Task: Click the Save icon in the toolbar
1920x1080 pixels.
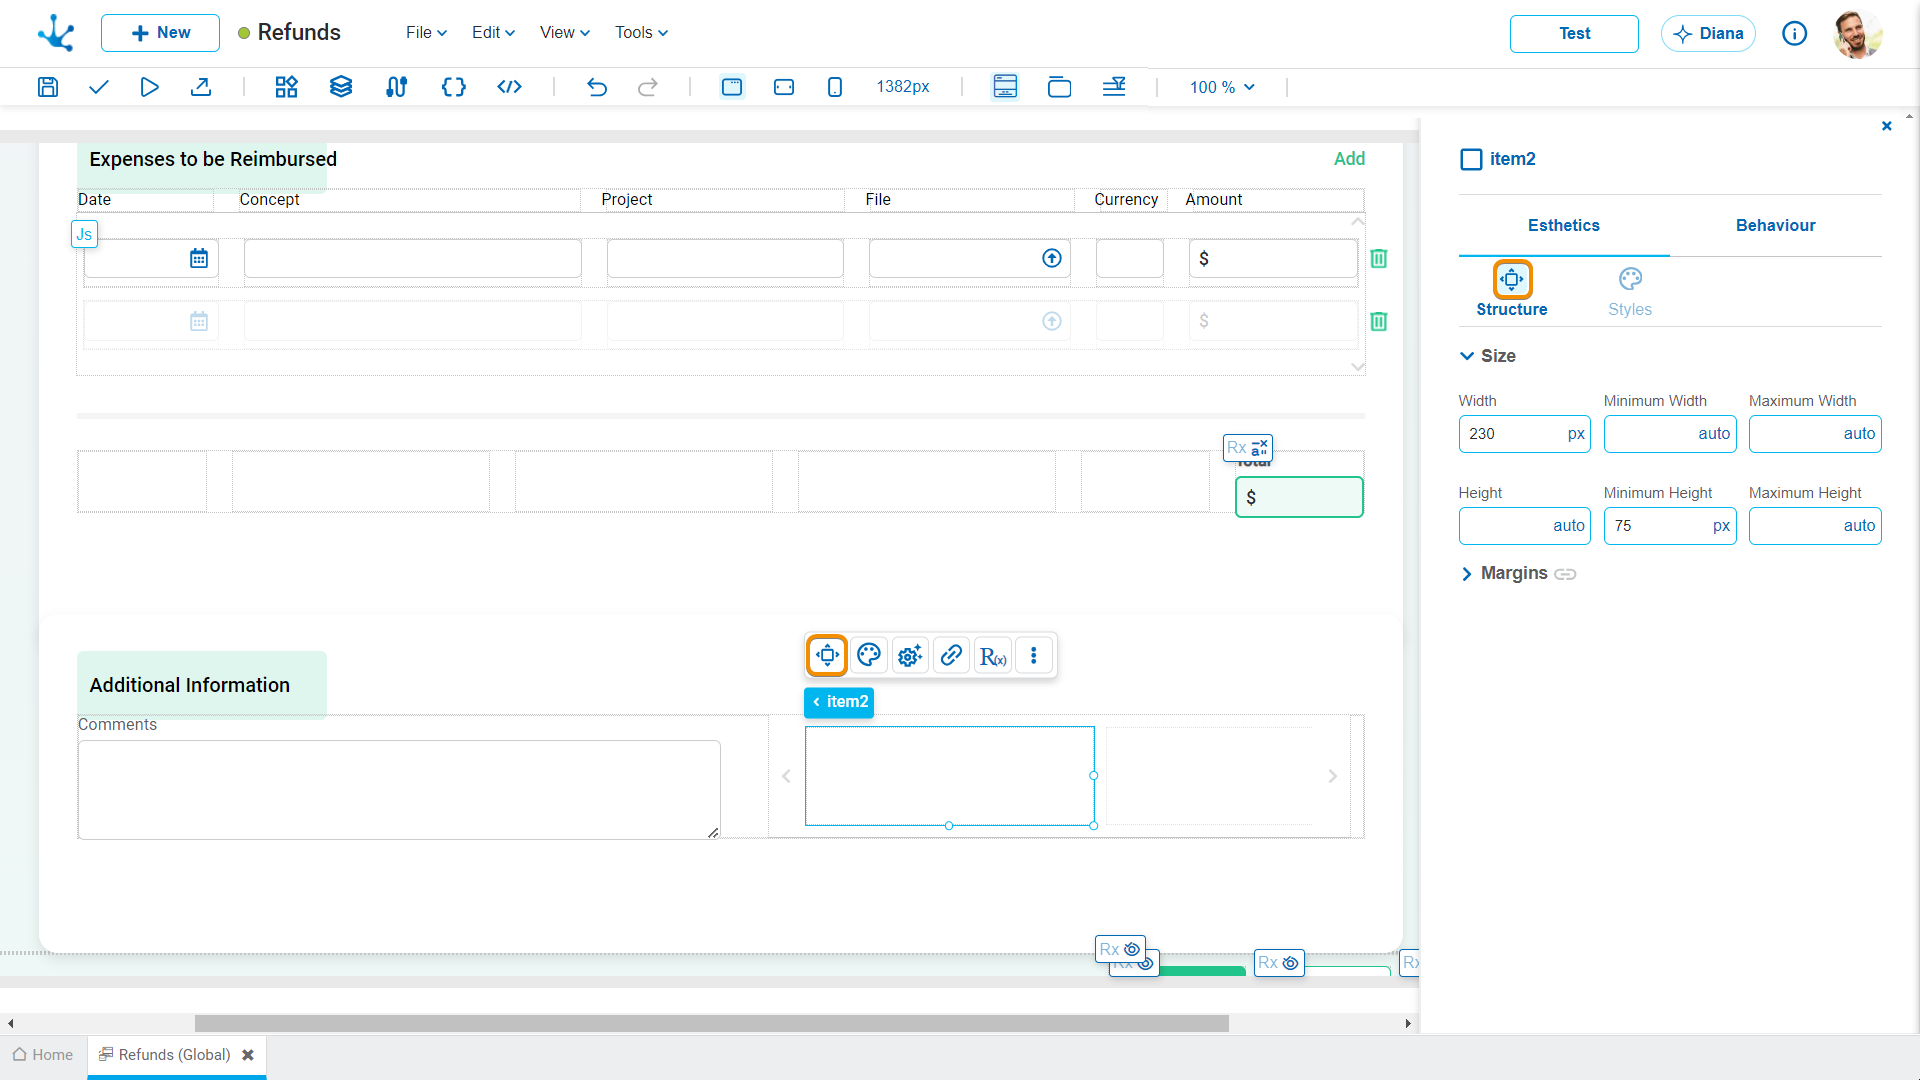Action: point(47,87)
